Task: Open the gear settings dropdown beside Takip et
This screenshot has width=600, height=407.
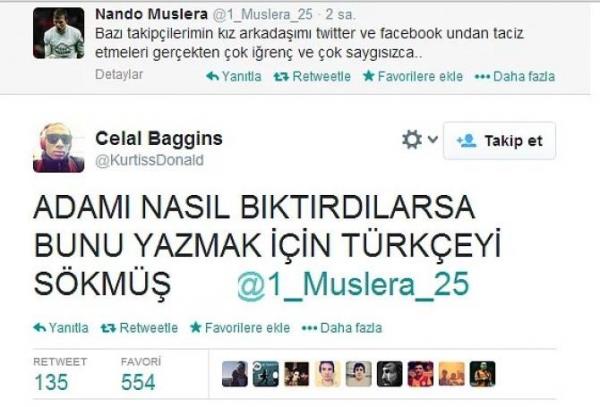Action: tap(420, 140)
